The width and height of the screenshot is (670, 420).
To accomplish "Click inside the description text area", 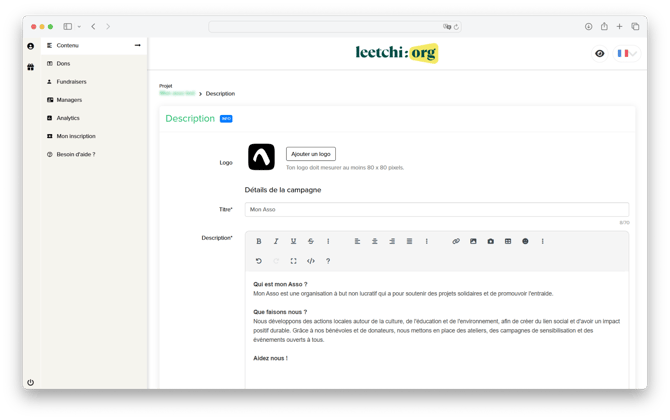I will pos(437,329).
